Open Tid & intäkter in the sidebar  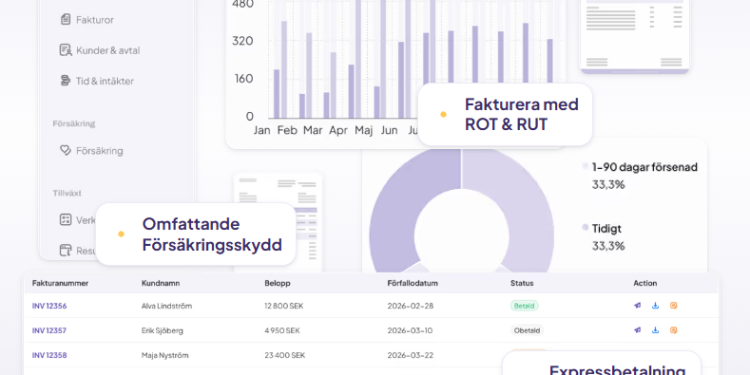(97, 81)
